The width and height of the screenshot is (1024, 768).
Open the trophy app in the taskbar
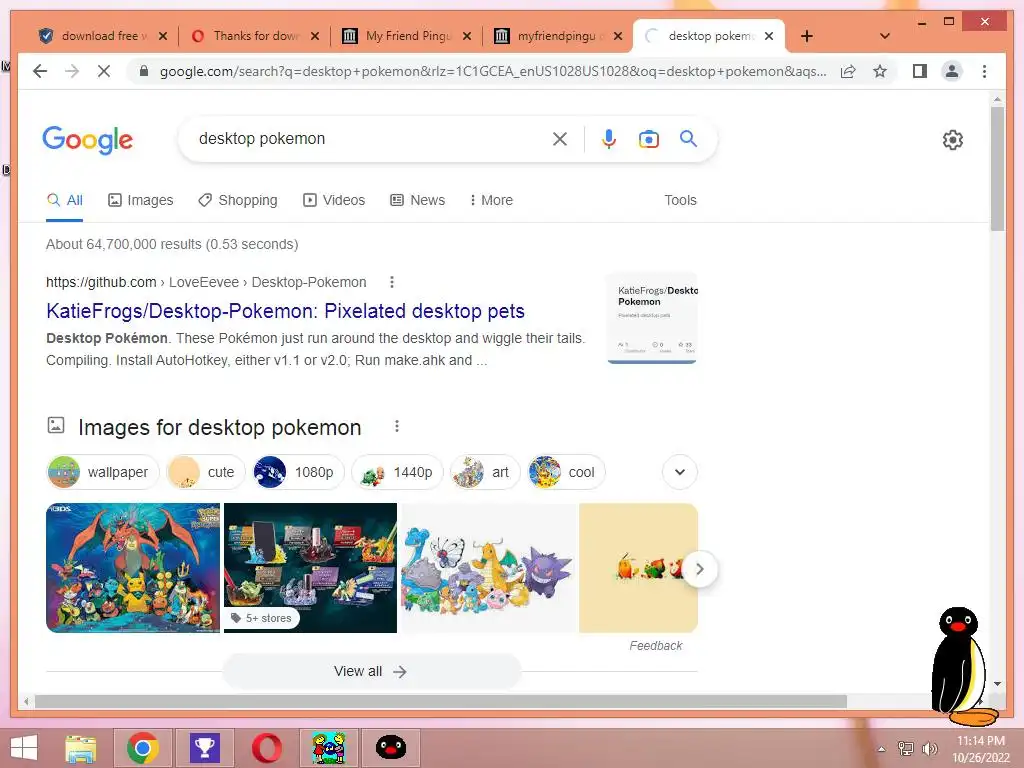tap(204, 748)
